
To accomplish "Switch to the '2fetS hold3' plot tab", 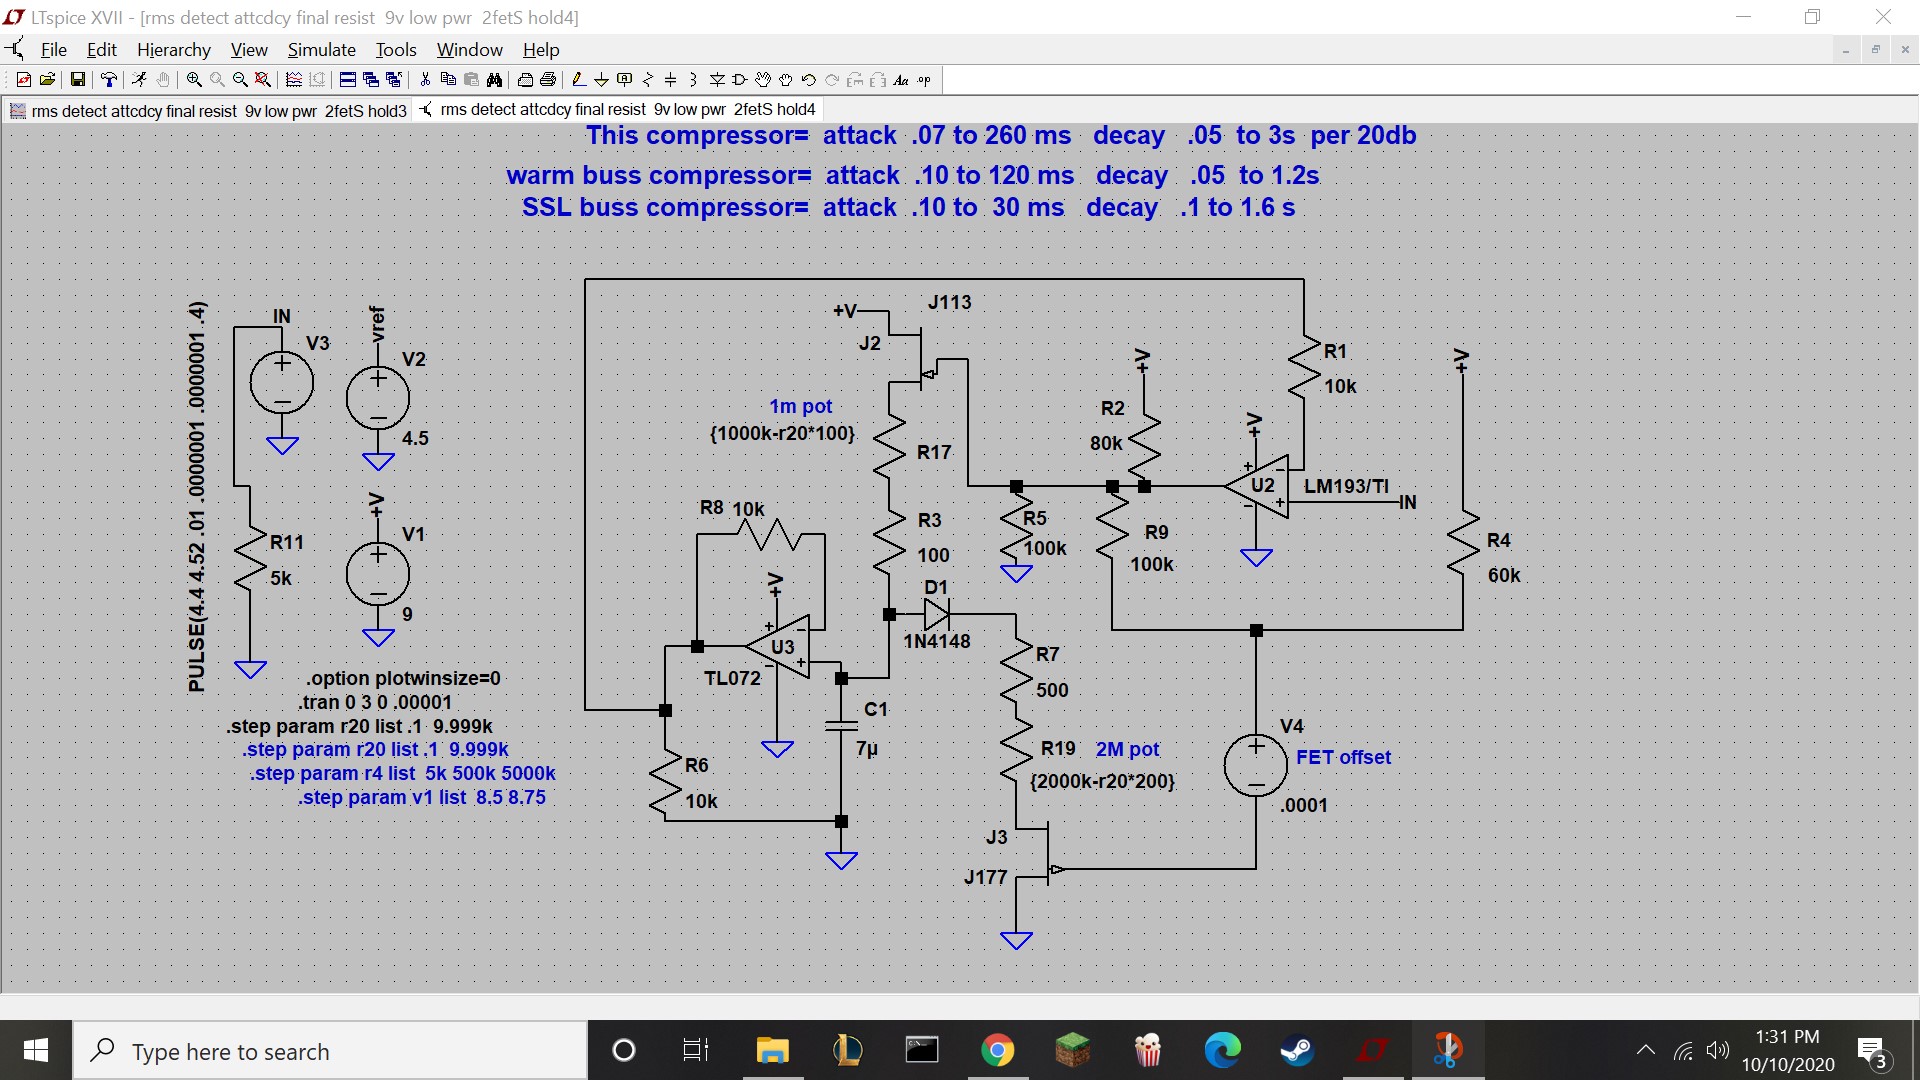I will (208, 111).
